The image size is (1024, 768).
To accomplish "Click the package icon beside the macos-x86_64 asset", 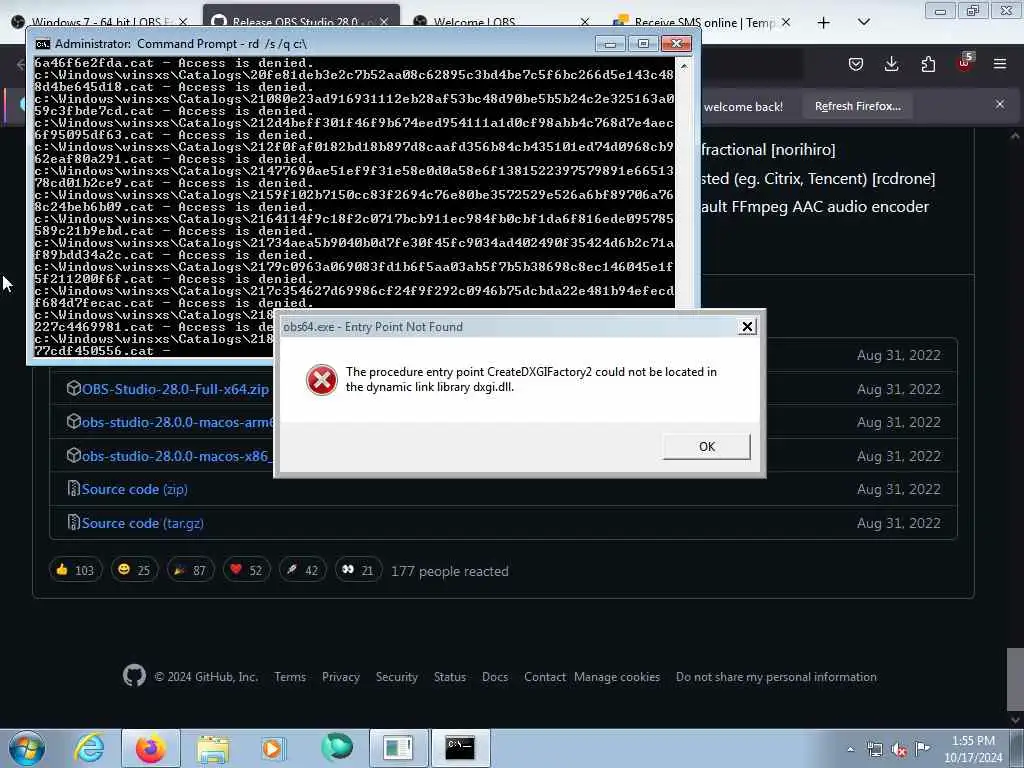I will [x=74, y=455].
